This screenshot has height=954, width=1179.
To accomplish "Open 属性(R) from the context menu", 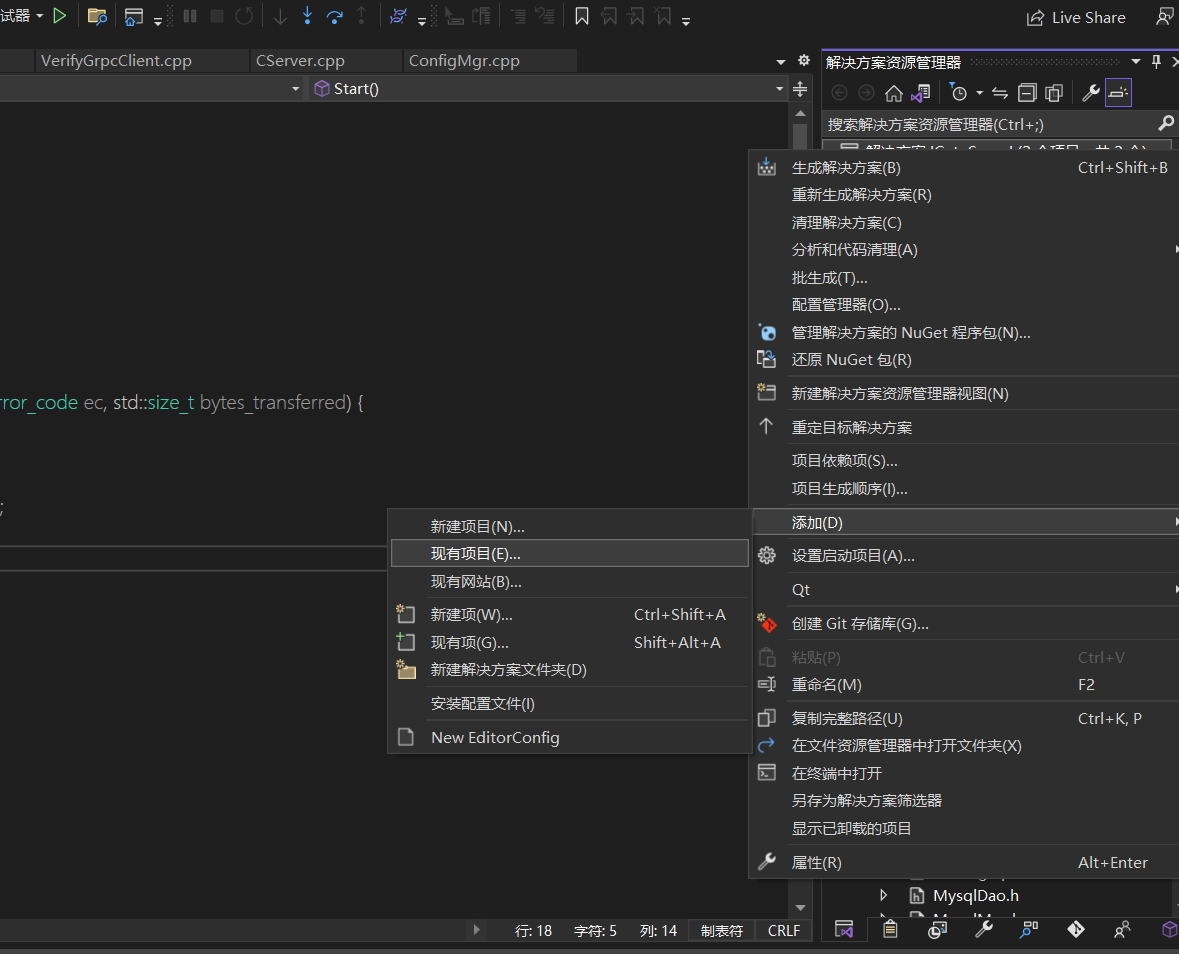I will (x=964, y=862).
